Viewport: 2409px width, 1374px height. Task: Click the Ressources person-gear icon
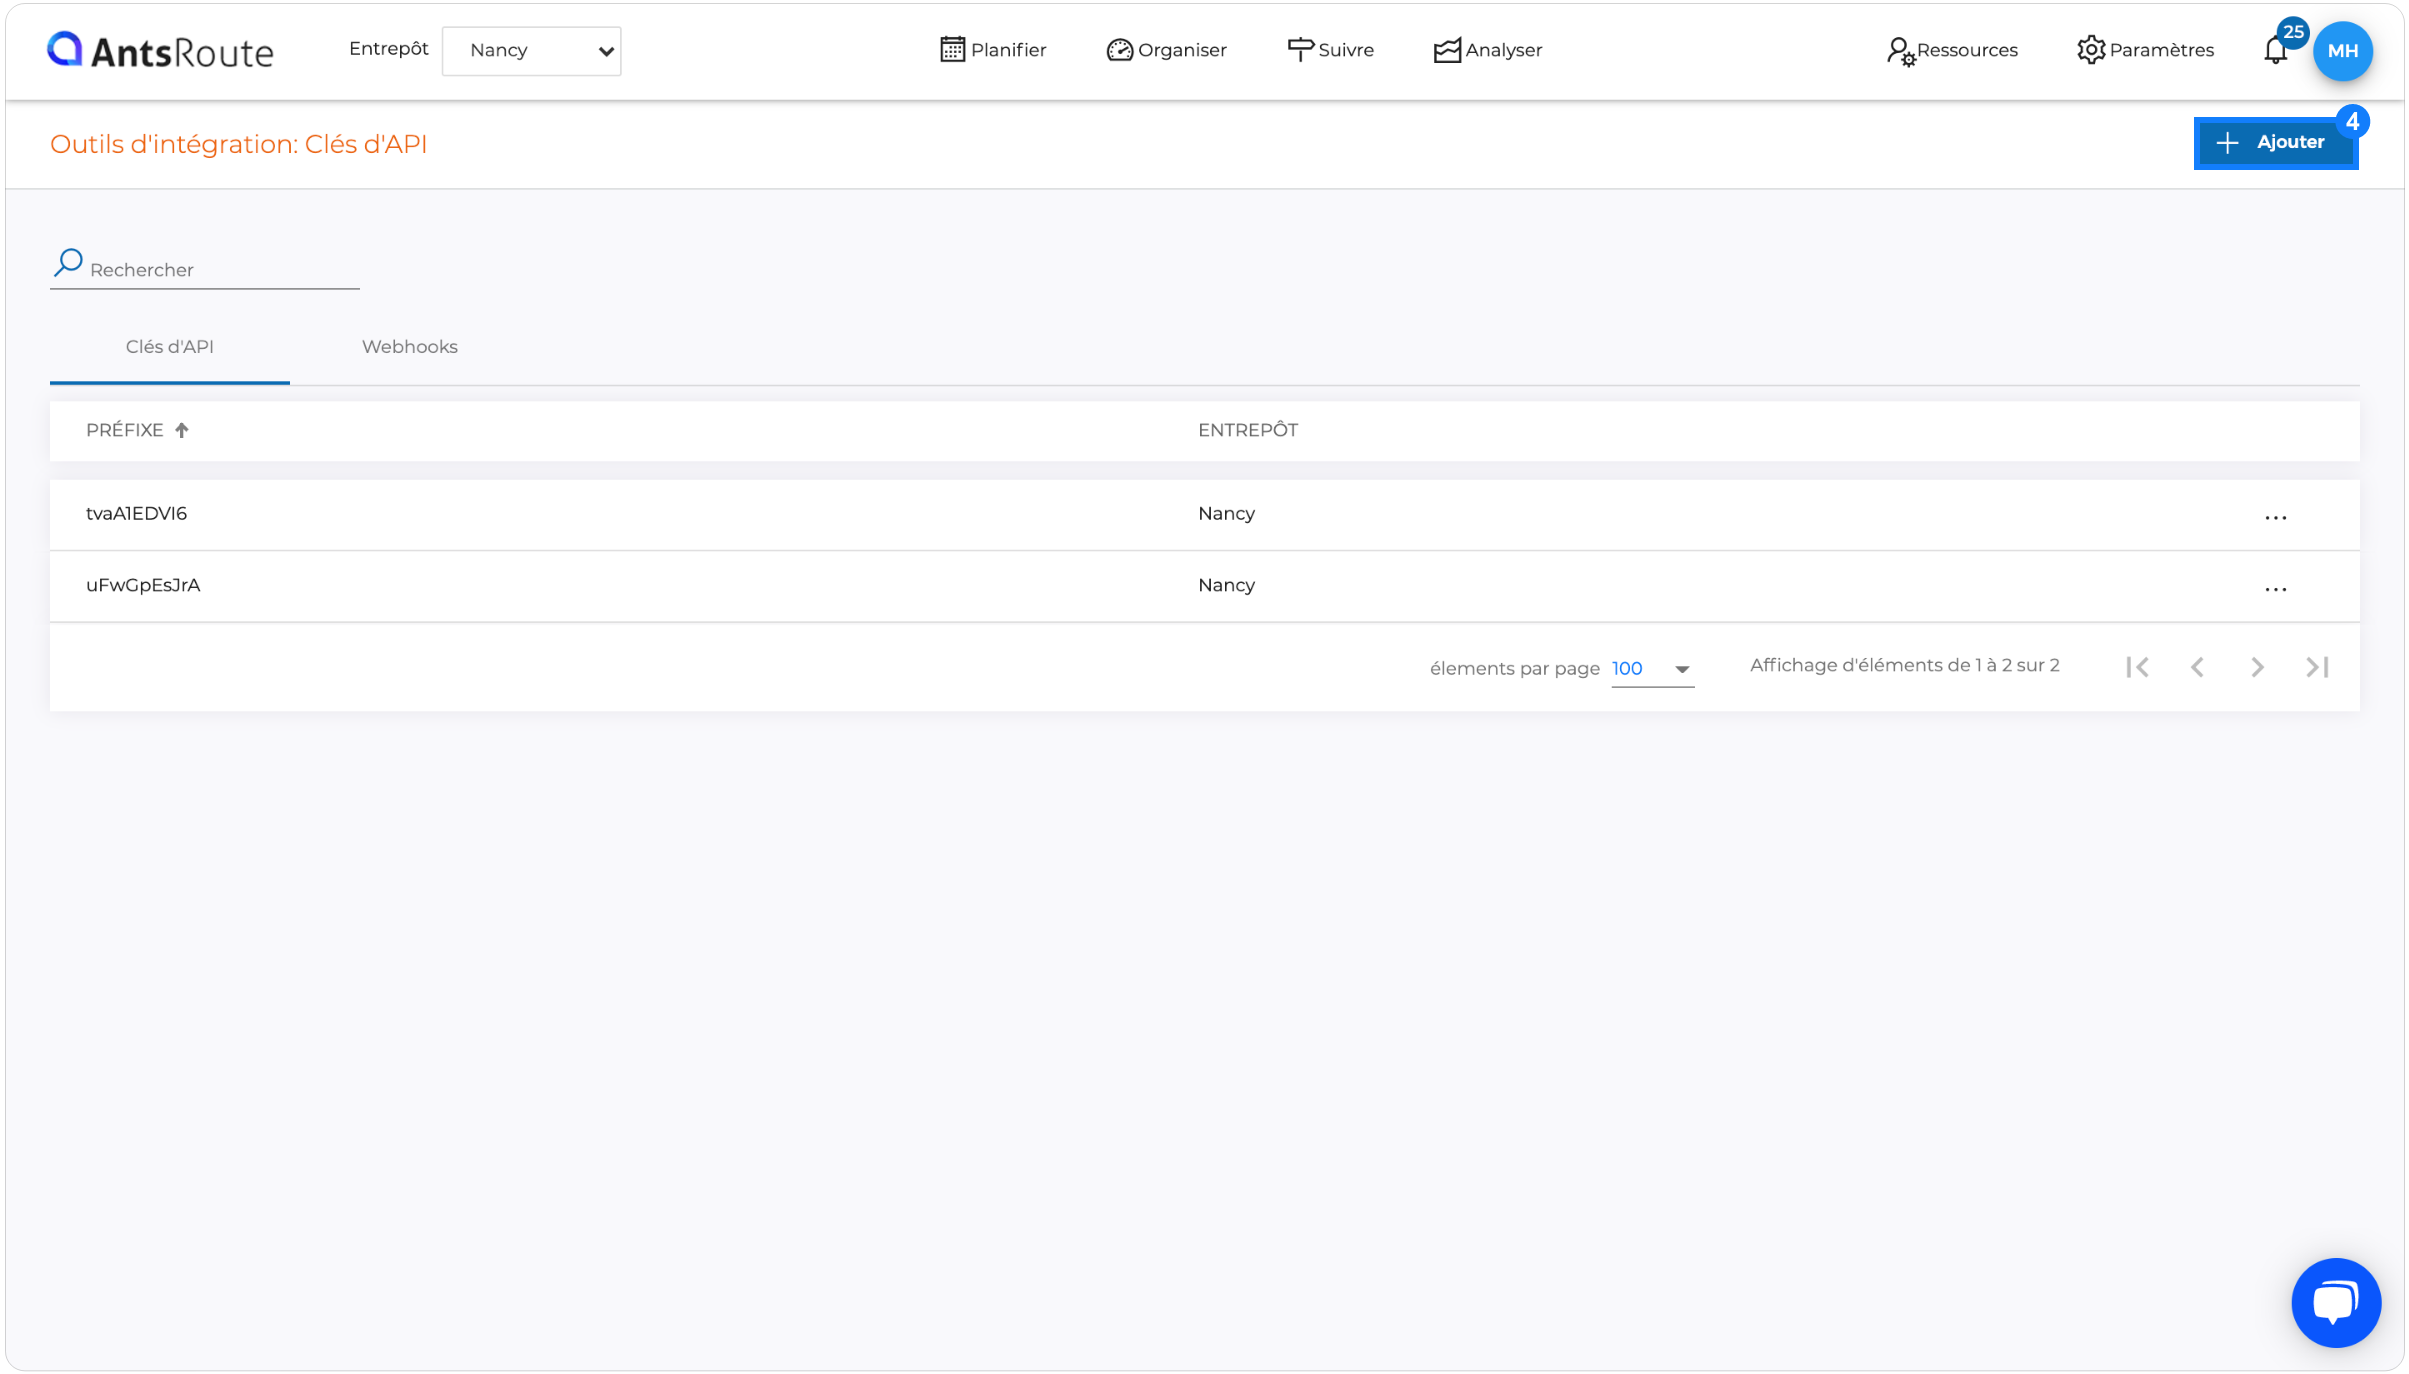(1900, 51)
